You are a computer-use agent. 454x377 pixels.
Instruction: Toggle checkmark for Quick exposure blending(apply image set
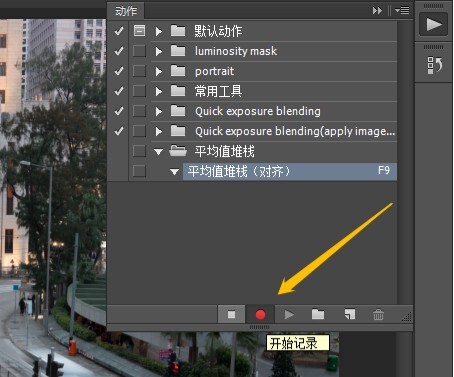tap(119, 131)
